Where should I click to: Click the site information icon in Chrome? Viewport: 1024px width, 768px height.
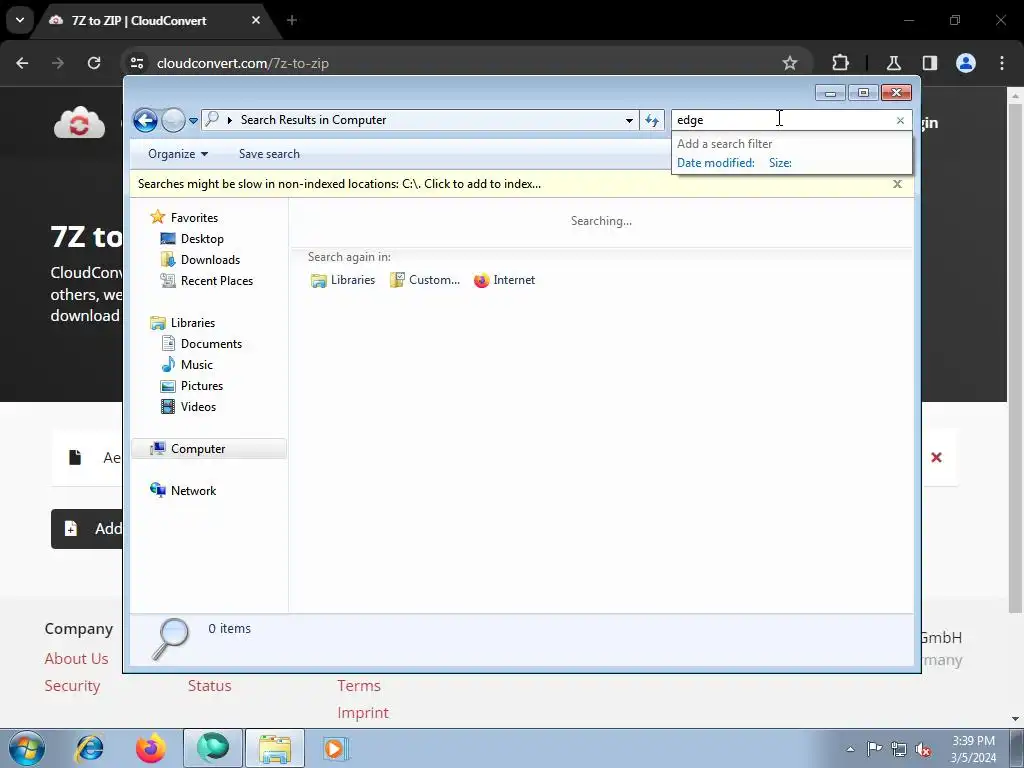click(x=136, y=63)
